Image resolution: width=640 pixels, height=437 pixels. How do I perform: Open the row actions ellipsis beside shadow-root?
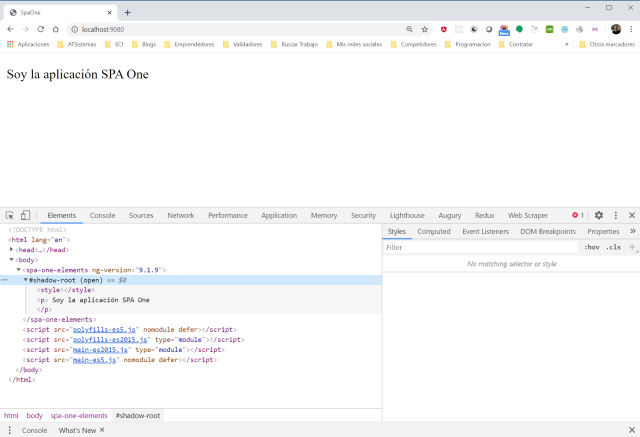(4, 280)
